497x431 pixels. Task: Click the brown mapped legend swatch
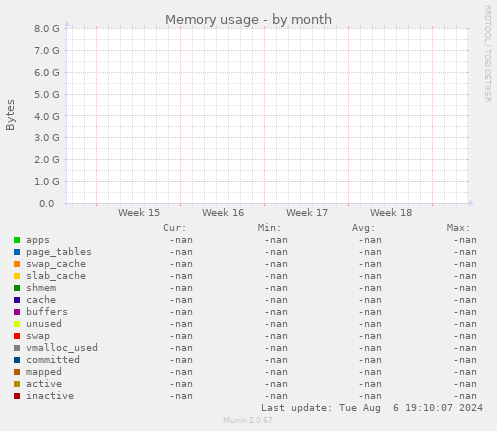click(17, 372)
